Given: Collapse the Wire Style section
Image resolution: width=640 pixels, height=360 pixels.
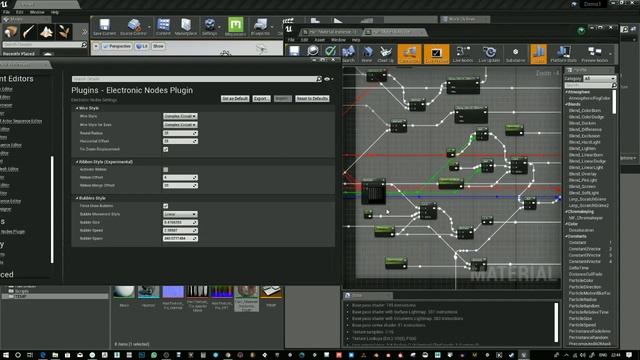Looking at the screenshot, I should 77,108.
